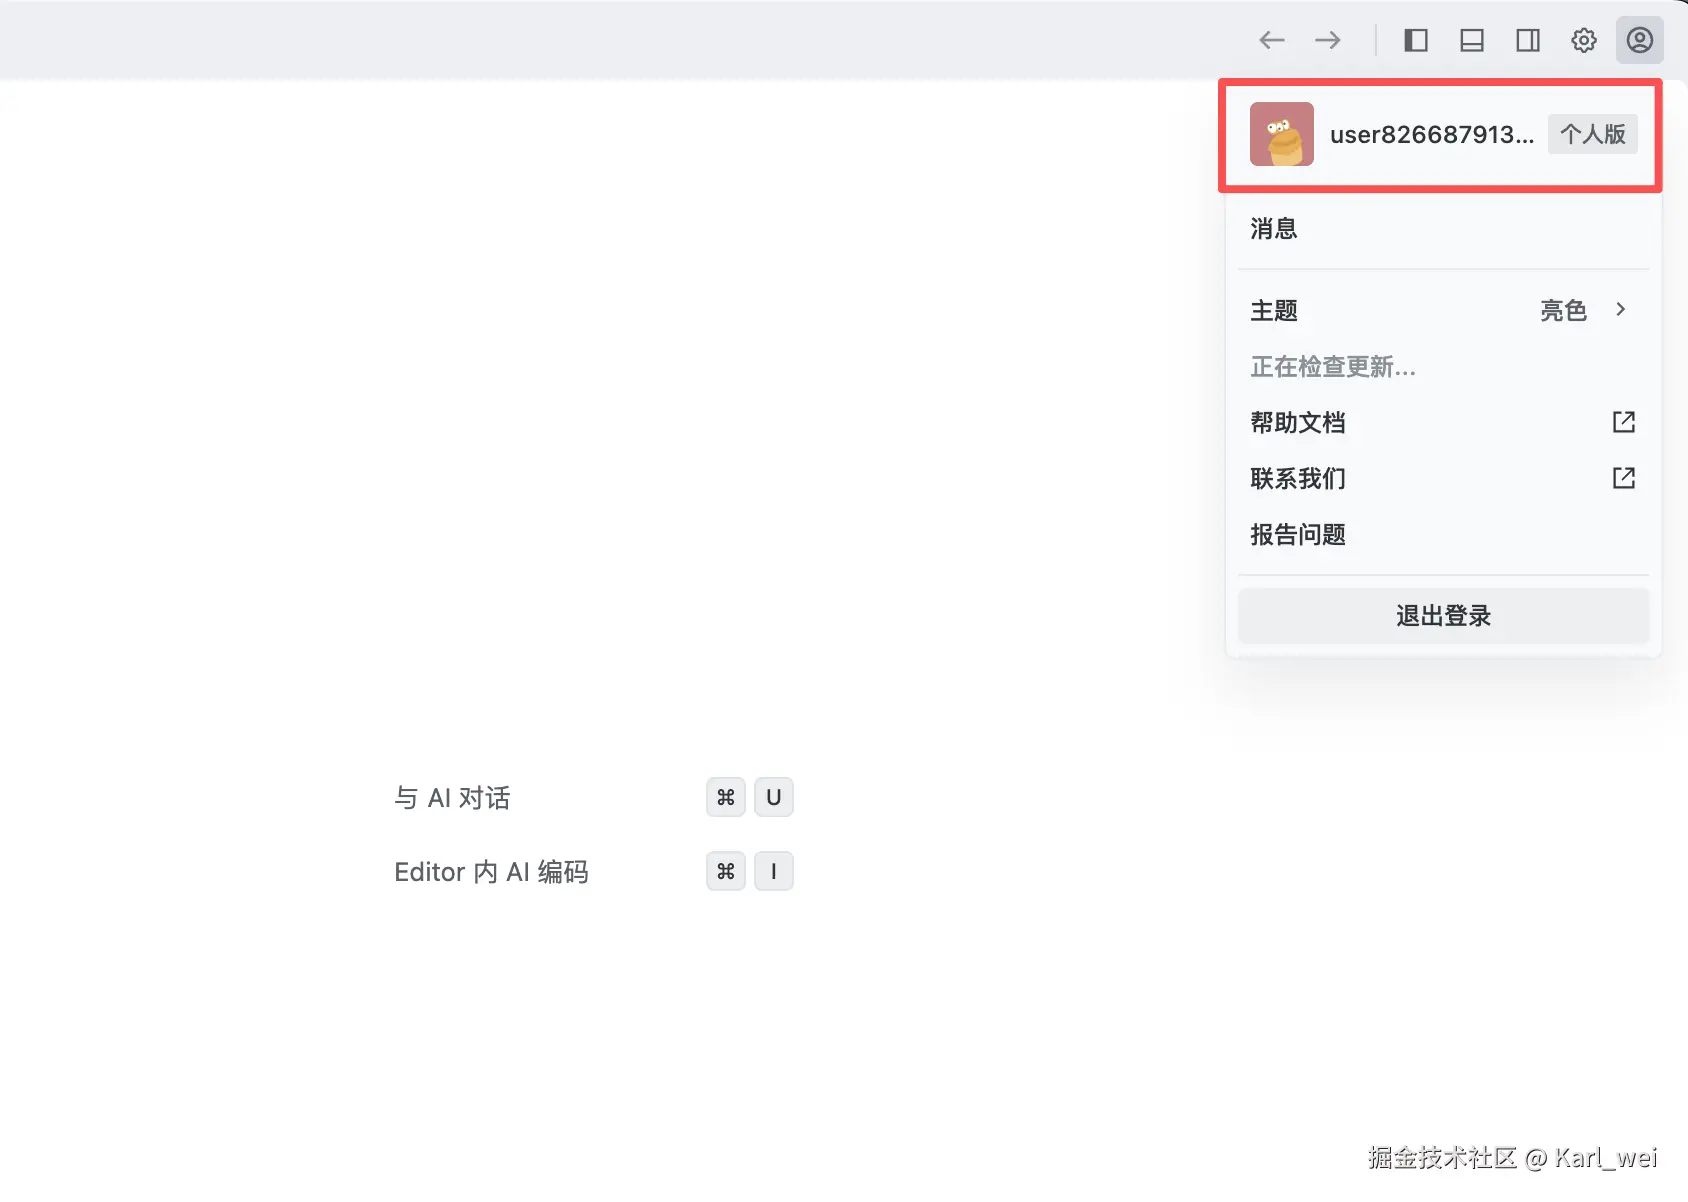Toggle the right sidebar panel
Image resolution: width=1688 pixels, height=1202 pixels.
(1528, 40)
